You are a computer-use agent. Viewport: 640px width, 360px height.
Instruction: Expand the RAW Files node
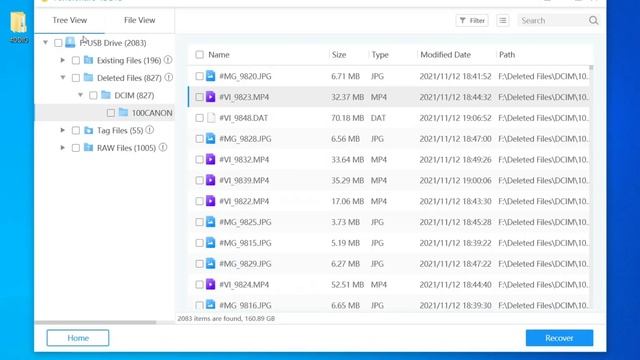[x=63, y=148]
